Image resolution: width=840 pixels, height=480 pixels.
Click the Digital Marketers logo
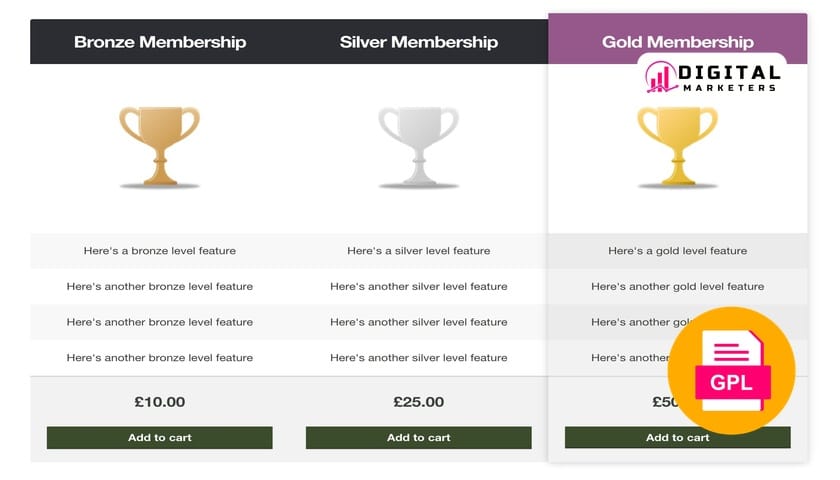712,77
